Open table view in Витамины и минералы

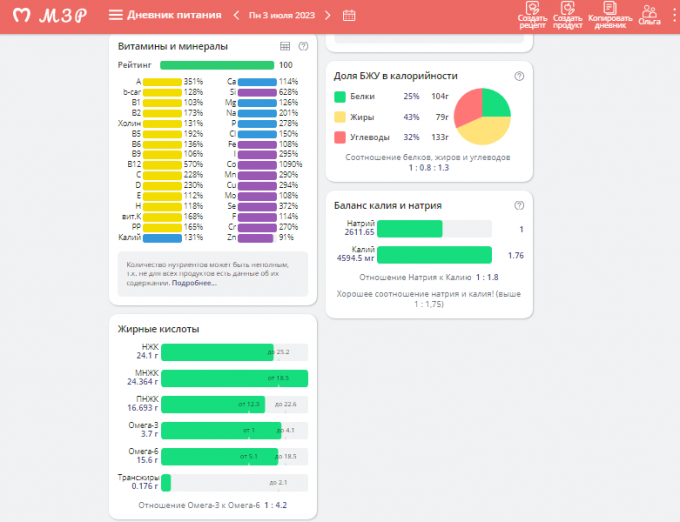point(285,46)
